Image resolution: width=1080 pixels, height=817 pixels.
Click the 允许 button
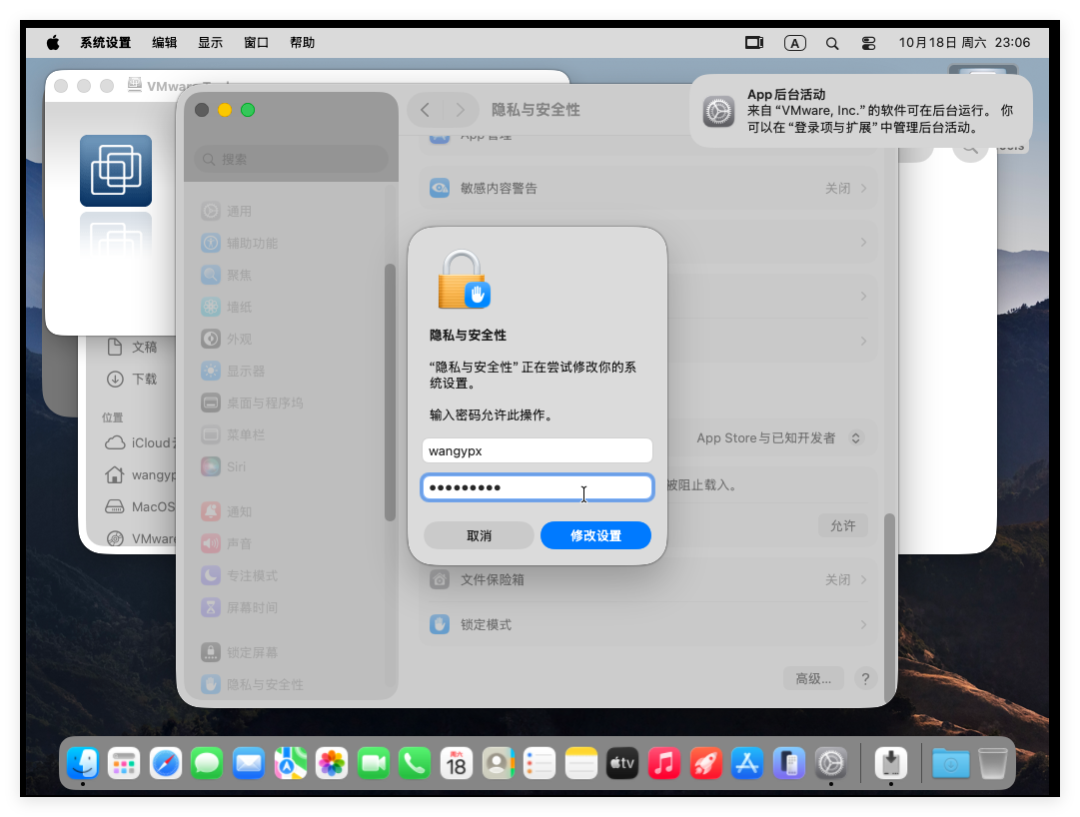pos(843,526)
